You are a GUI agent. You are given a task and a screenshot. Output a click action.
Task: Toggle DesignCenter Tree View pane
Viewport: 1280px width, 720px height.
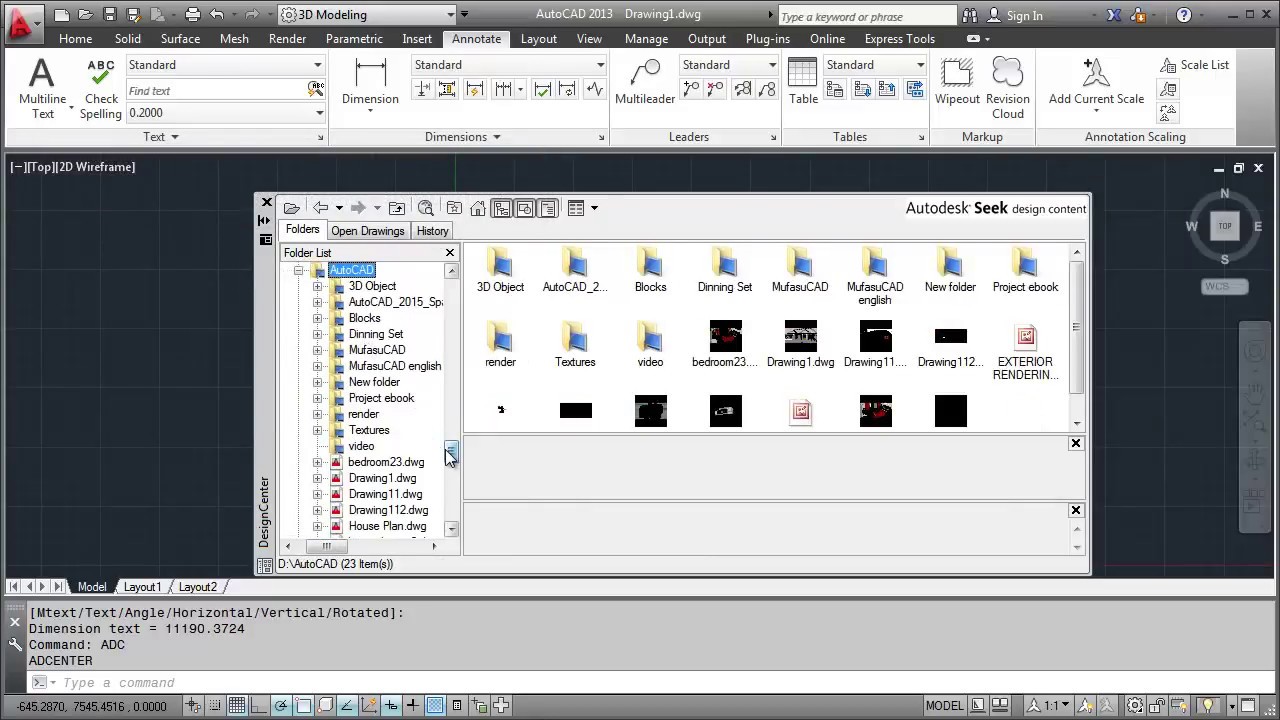[x=501, y=208]
